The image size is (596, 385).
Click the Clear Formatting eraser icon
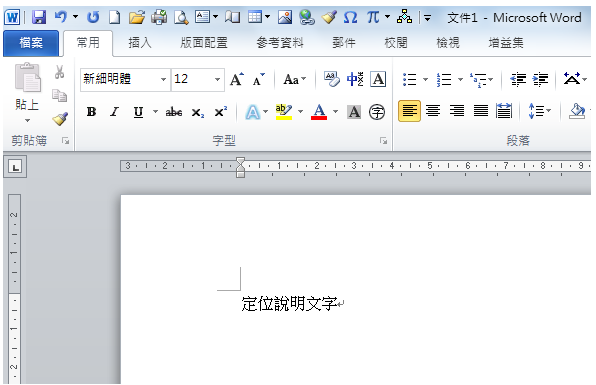pyautogui.click(x=331, y=79)
